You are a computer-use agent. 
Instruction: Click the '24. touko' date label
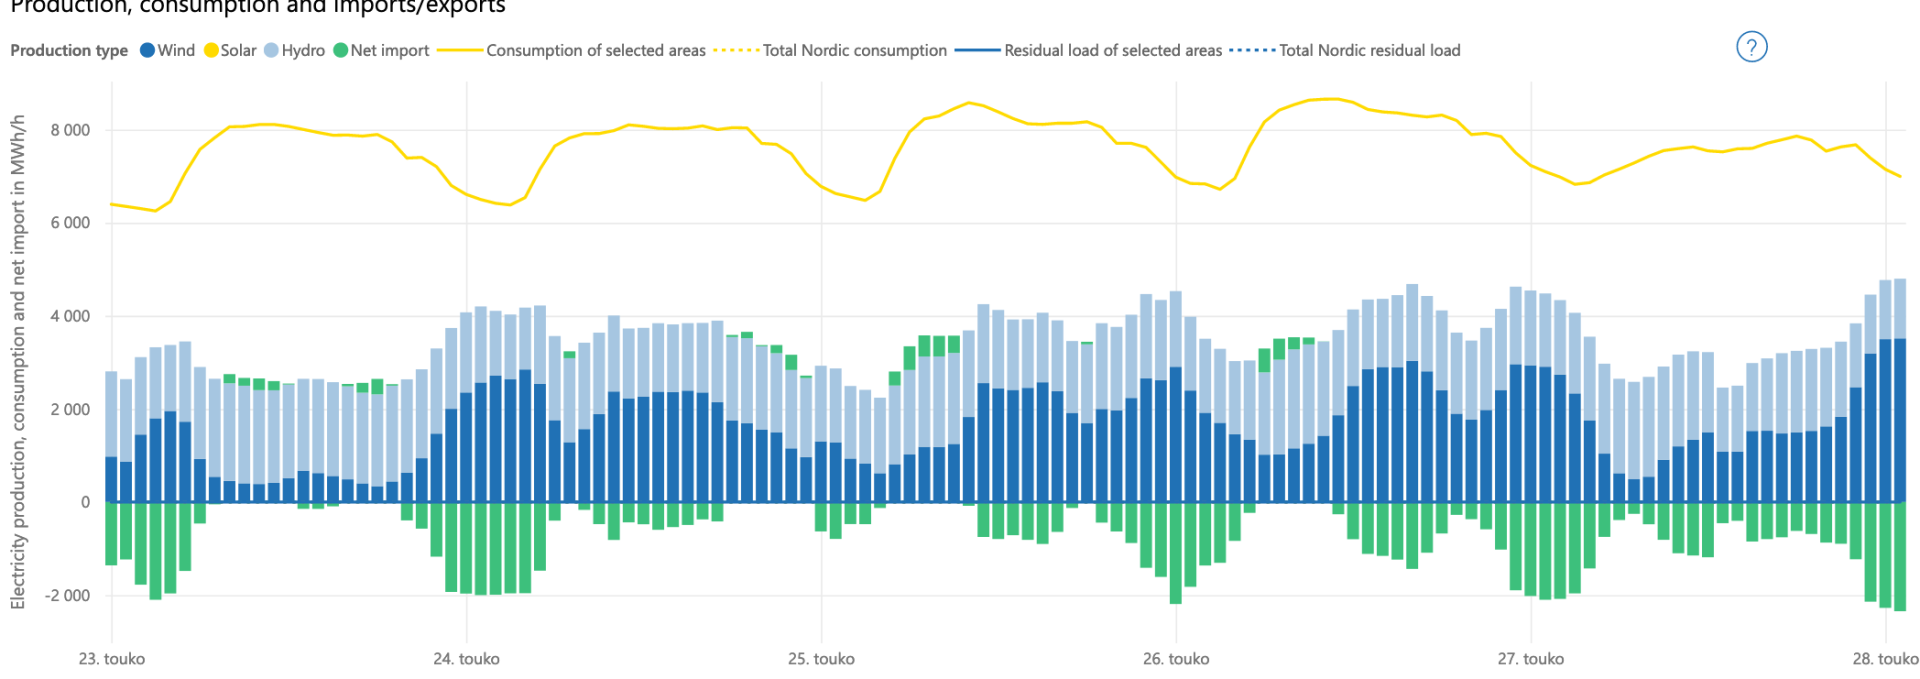tap(466, 659)
